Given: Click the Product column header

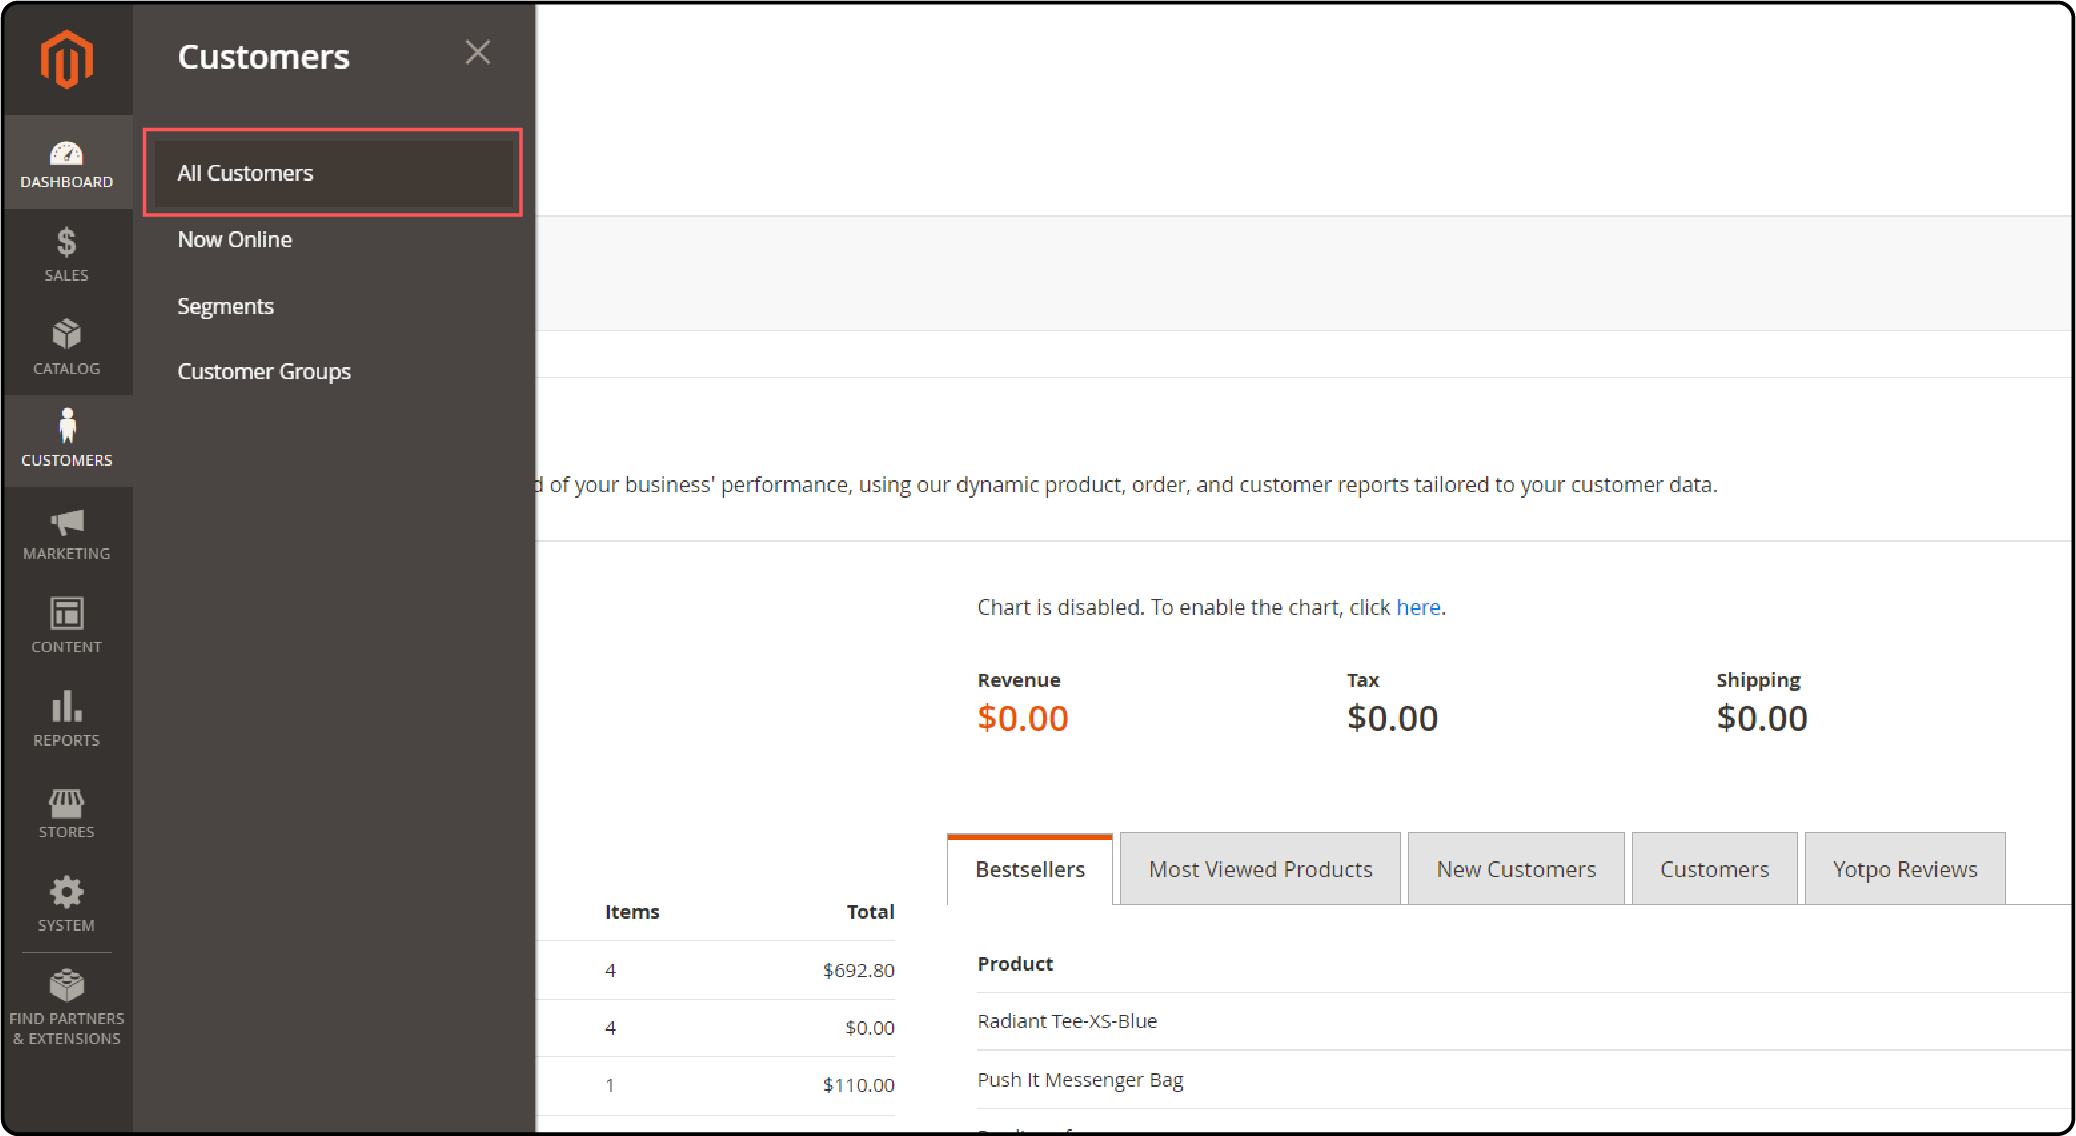Looking at the screenshot, I should [x=1015, y=964].
